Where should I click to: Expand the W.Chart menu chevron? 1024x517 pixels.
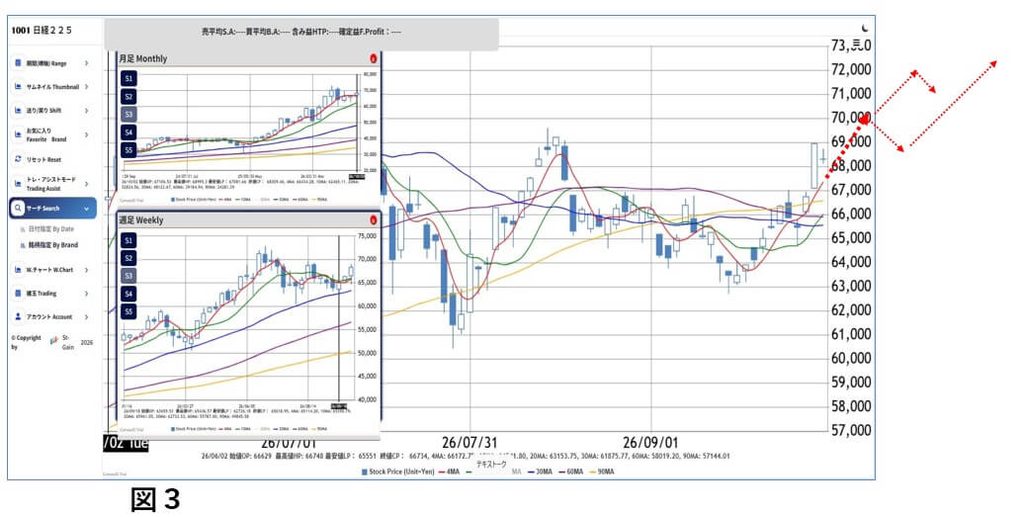click(x=86, y=270)
